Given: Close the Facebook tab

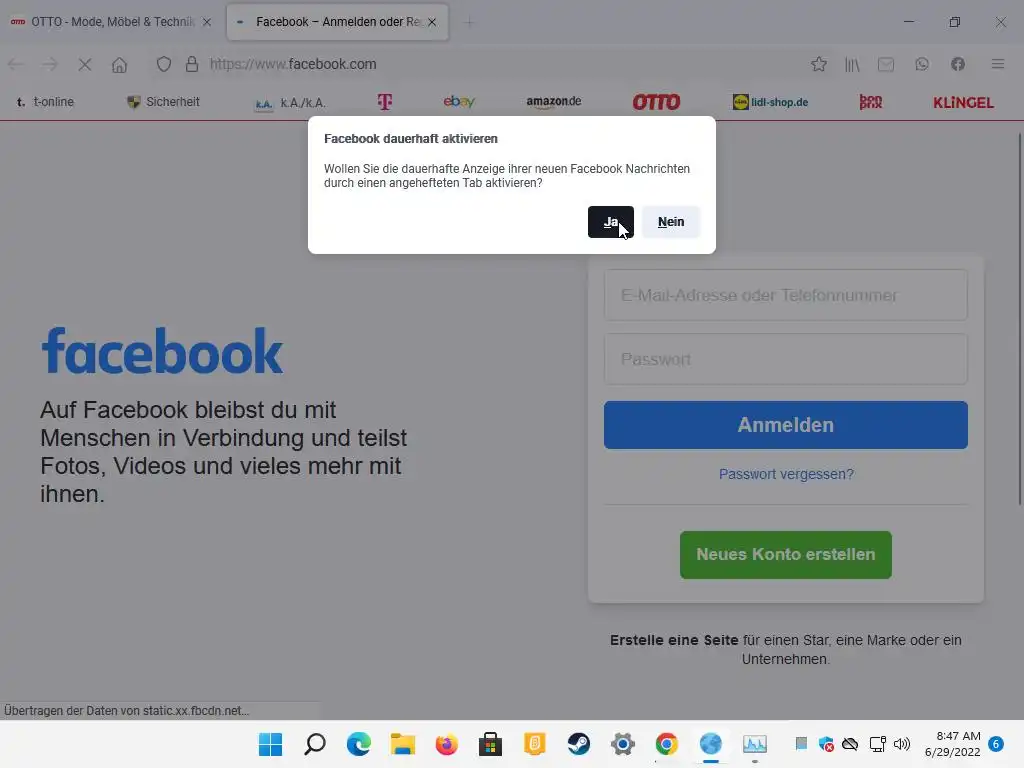Looking at the screenshot, I should [432, 22].
